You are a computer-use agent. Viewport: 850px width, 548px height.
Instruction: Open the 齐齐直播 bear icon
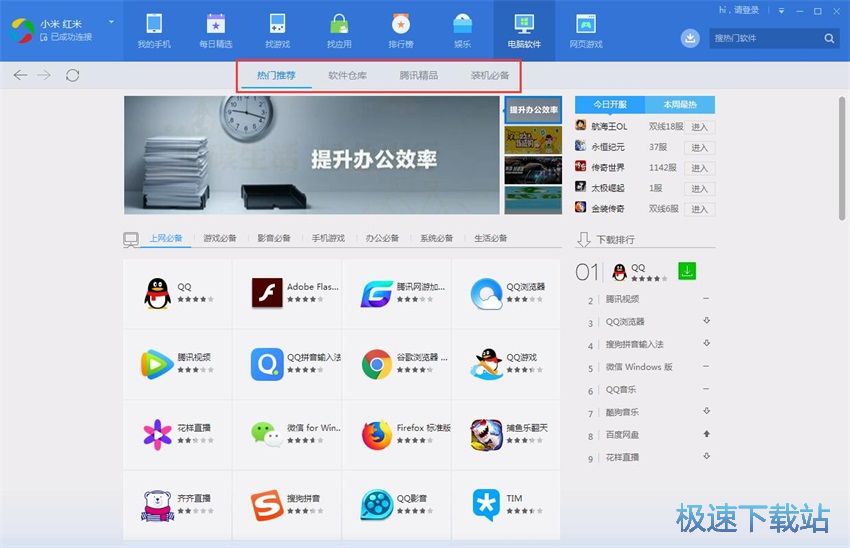[157, 505]
